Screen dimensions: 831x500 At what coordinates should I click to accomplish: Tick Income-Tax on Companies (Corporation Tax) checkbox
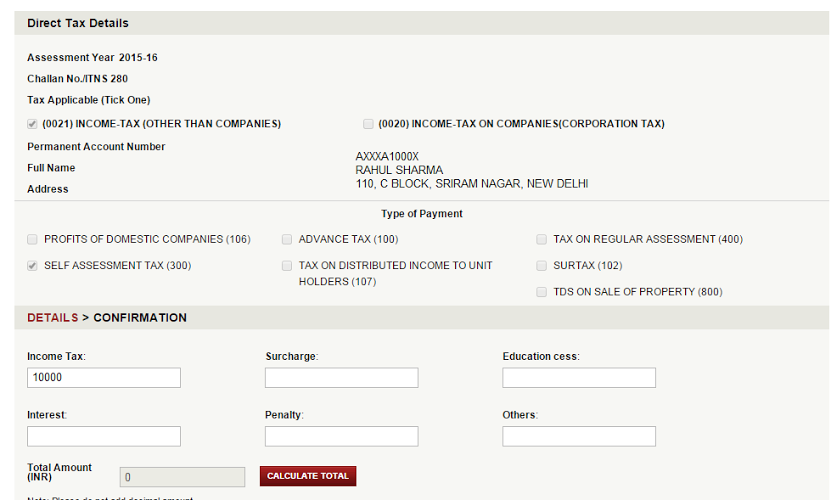tap(368, 124)
